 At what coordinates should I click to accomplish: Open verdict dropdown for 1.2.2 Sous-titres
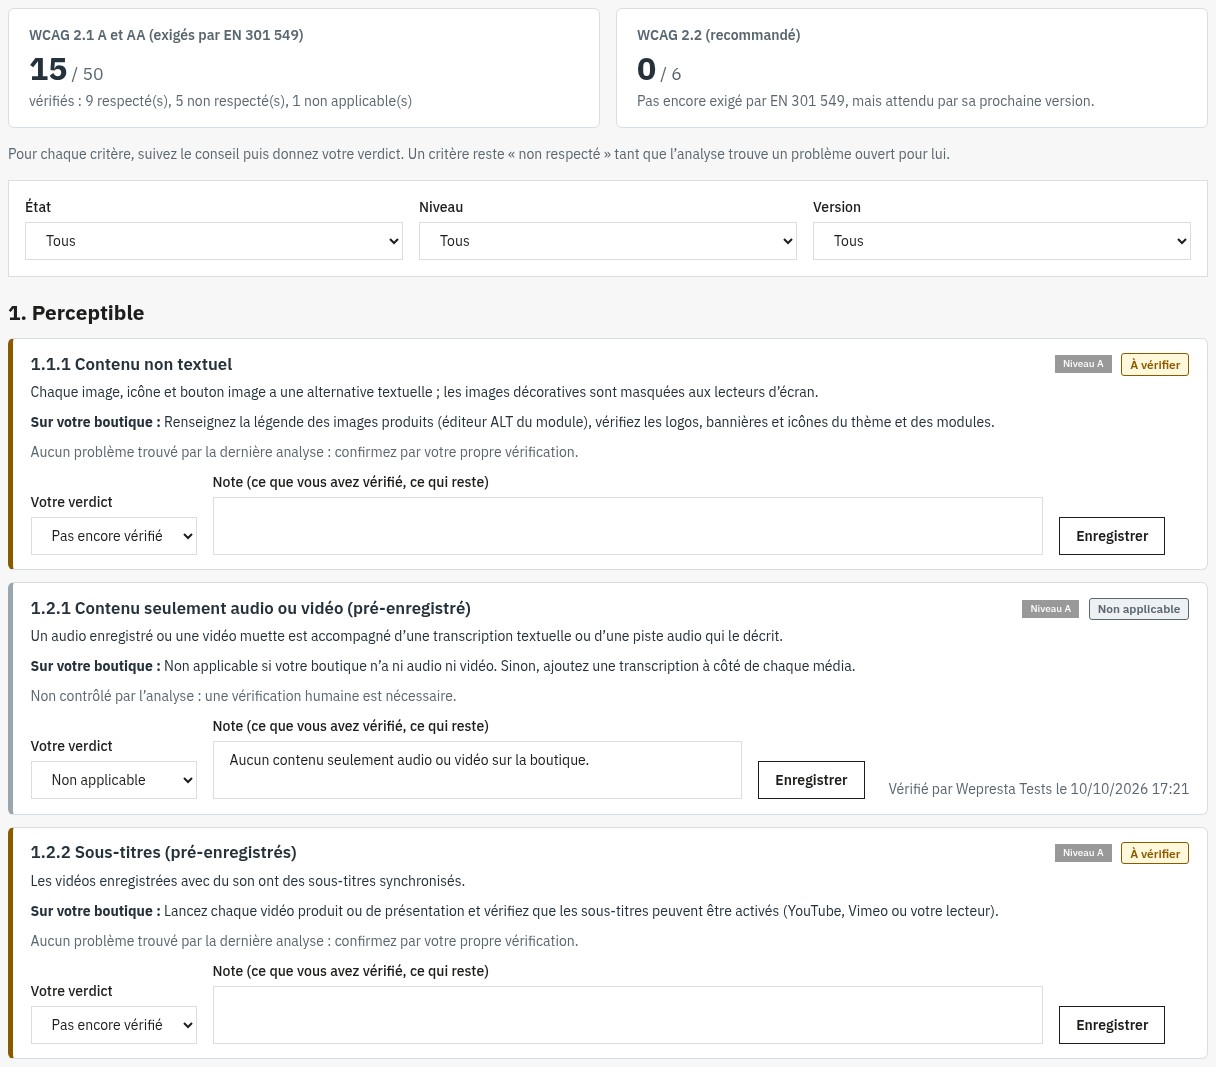pyautogui.click(x=114, y=1025)
